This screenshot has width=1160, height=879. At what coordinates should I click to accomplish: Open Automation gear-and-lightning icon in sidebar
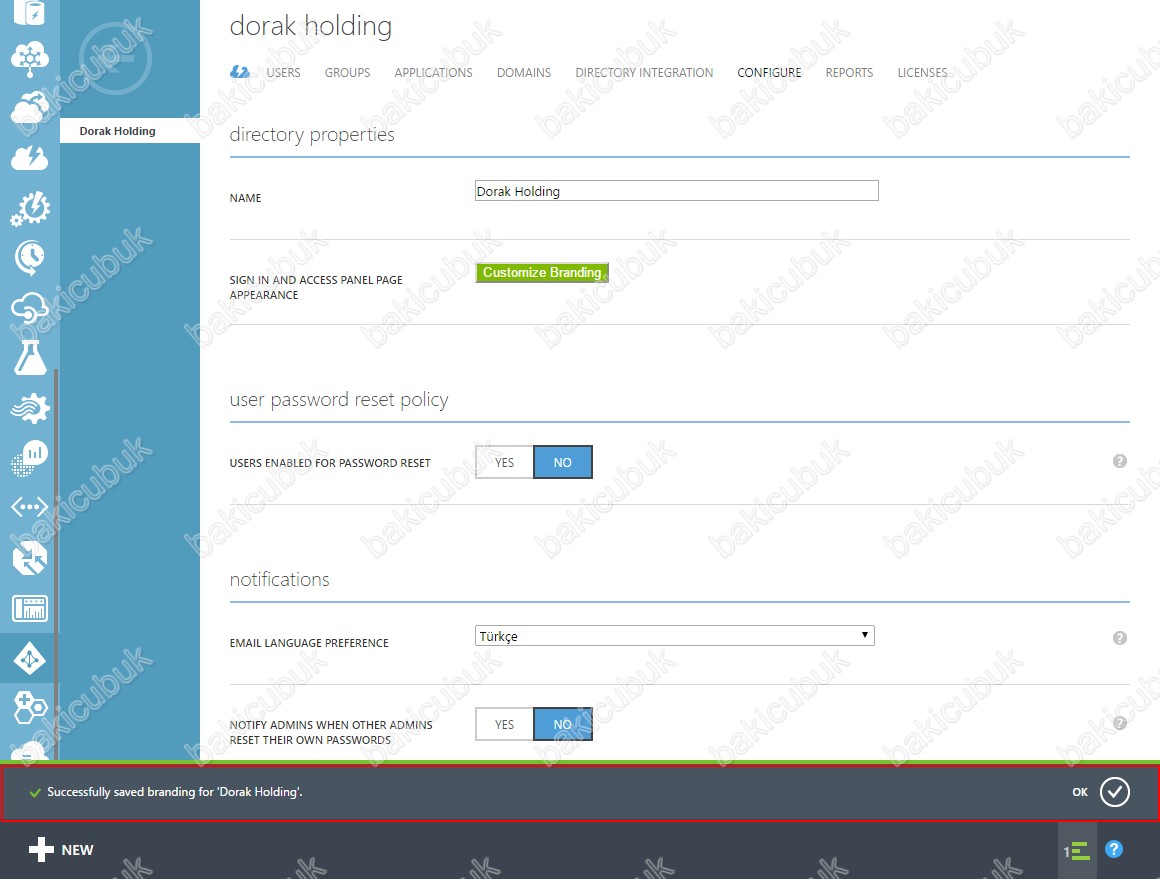[30, 208]
